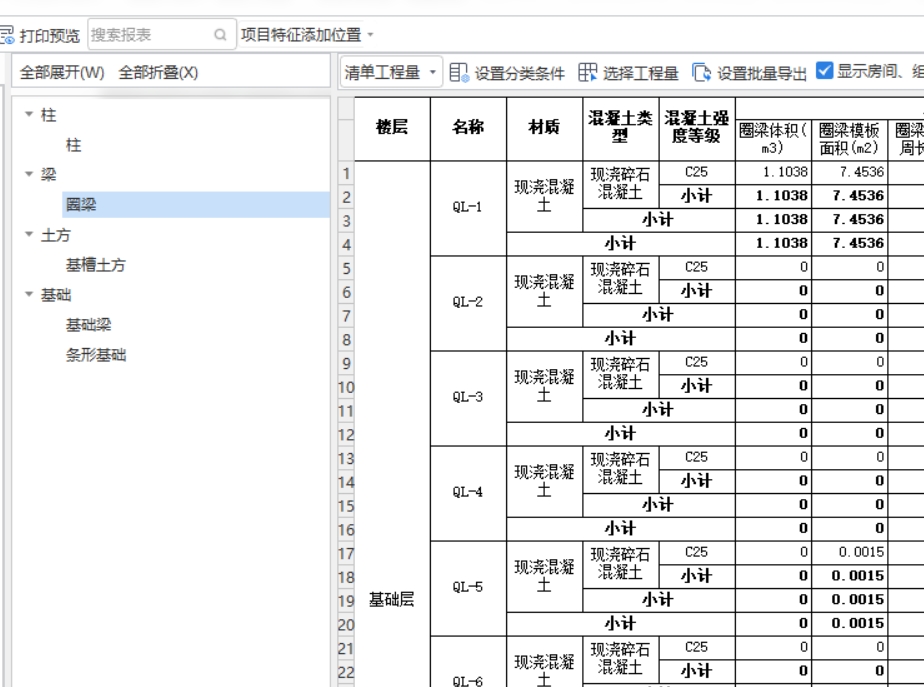This screenshot has width=924, height=687.
Task: Collapse the 基础 tree category
Action: pyautogui.click(x=29, y=294)
